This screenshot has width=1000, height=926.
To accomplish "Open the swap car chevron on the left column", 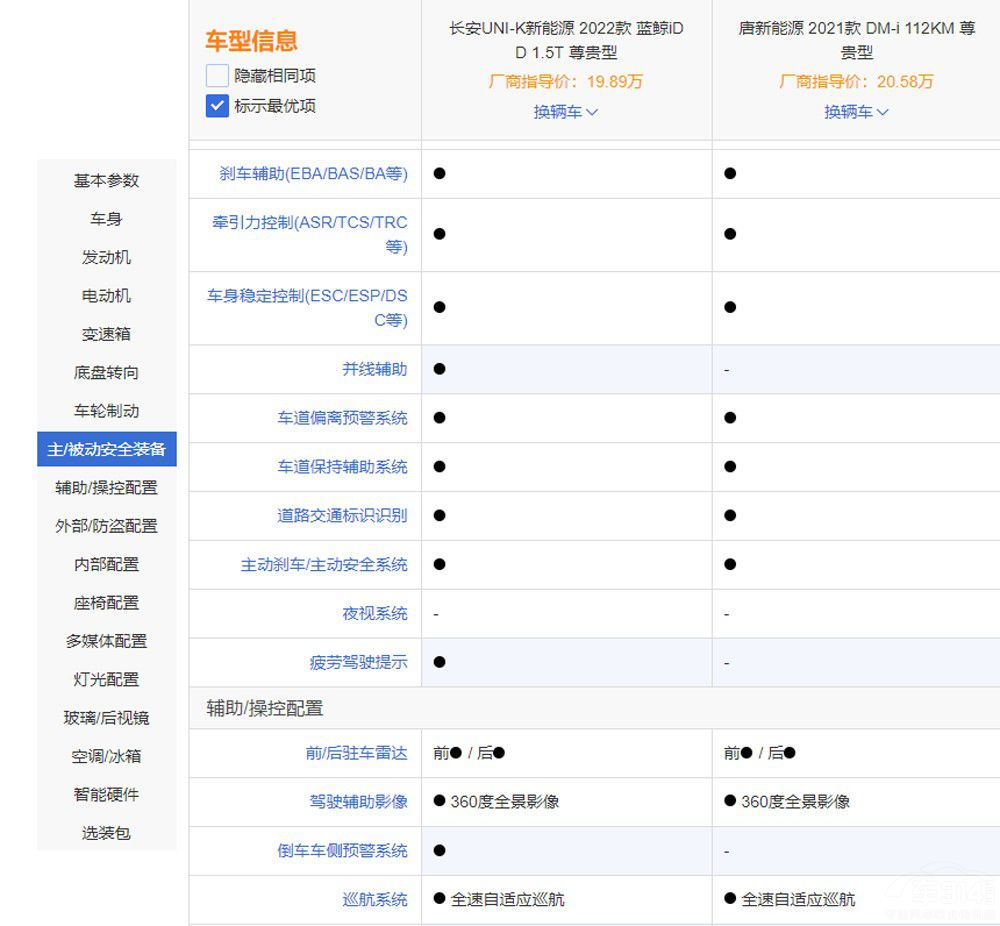I will (566, 112).
